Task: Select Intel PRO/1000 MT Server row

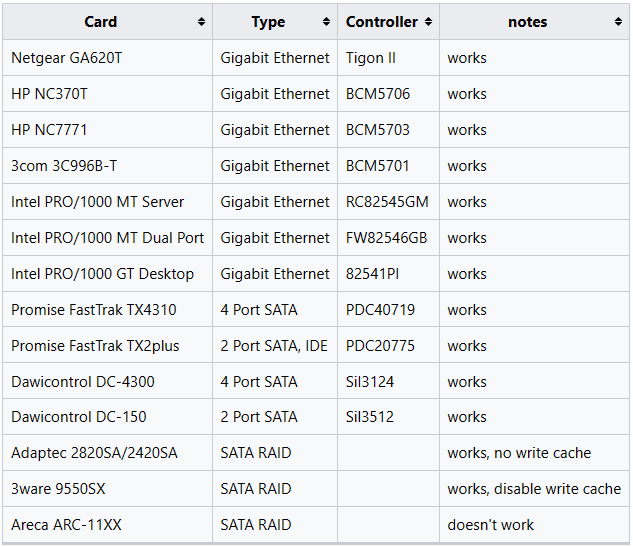Action: [x=316, y=201]
